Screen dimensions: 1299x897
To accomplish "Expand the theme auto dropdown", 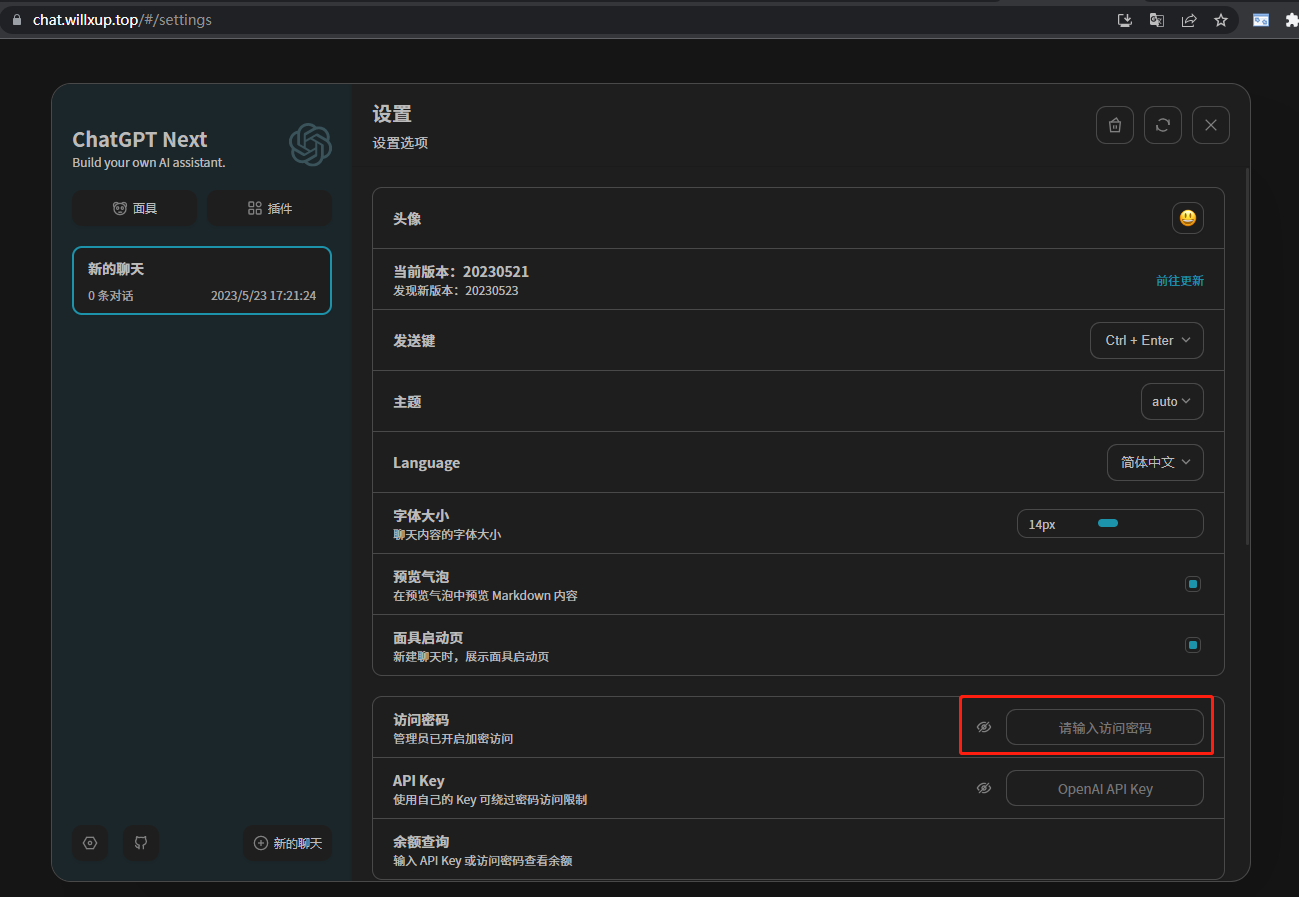I will coord(1171,401).
